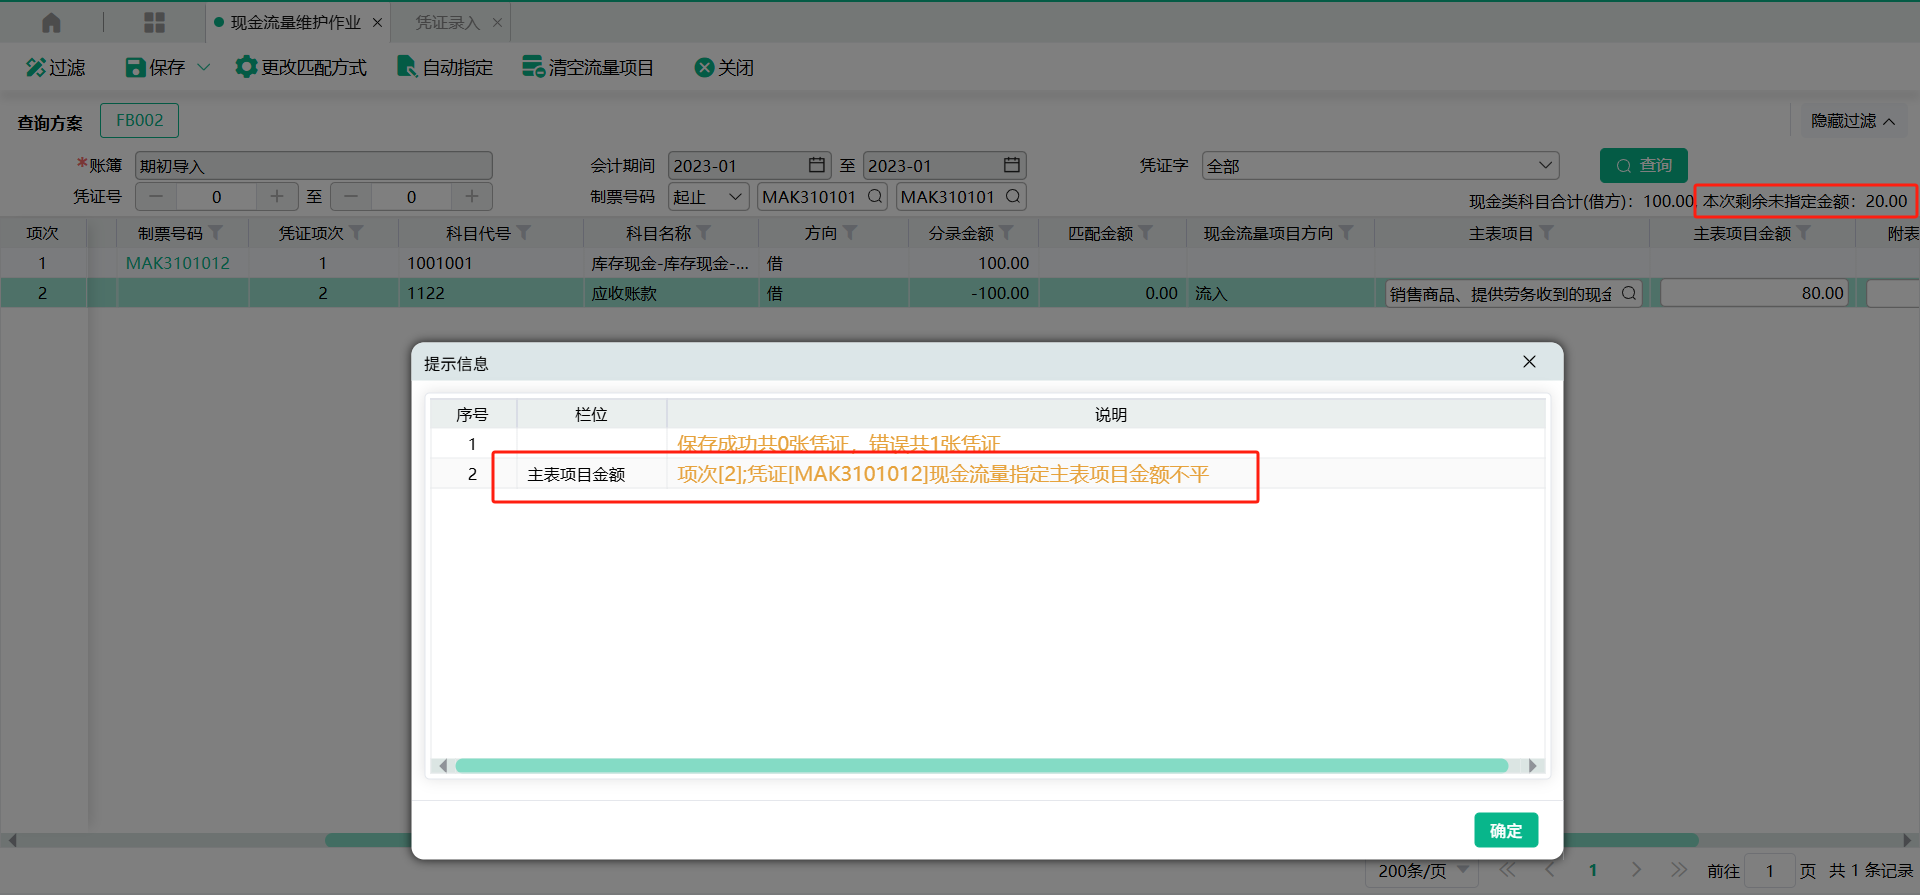The image size is (1920, 895).
Task: Open the 凭证字 dropdown
Action: (1380, 166)
